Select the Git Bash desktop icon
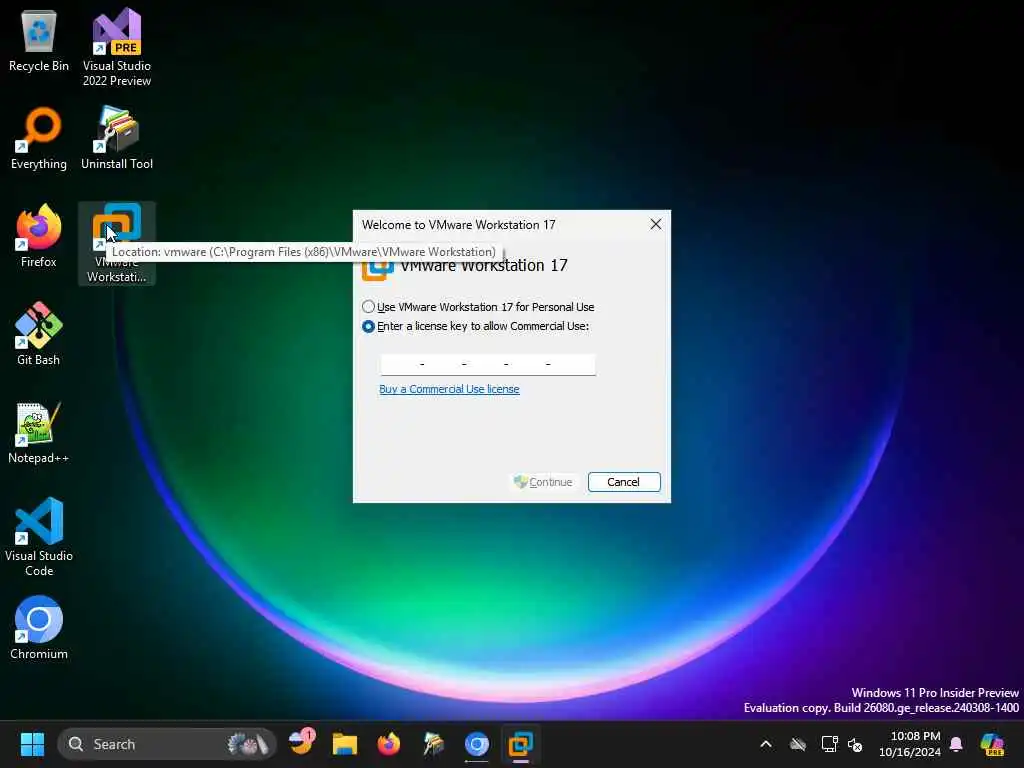Screen dimensions: 1024x768 [39, 334]
